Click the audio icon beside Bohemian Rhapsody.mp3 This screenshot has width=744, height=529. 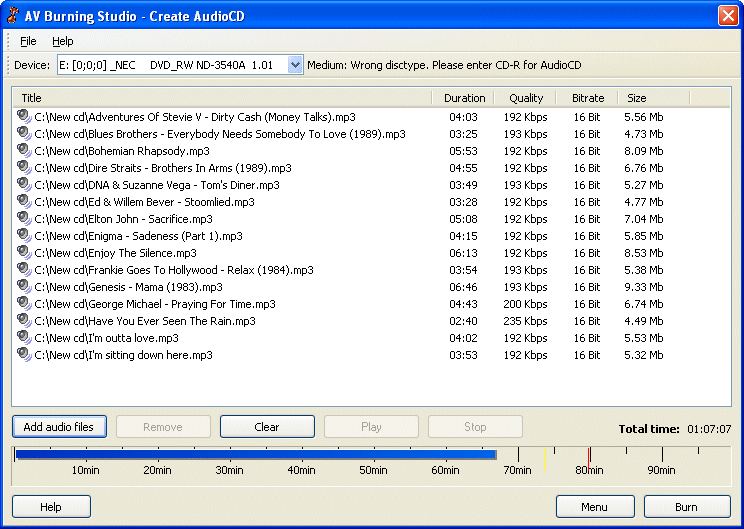[x=24, y=150]
